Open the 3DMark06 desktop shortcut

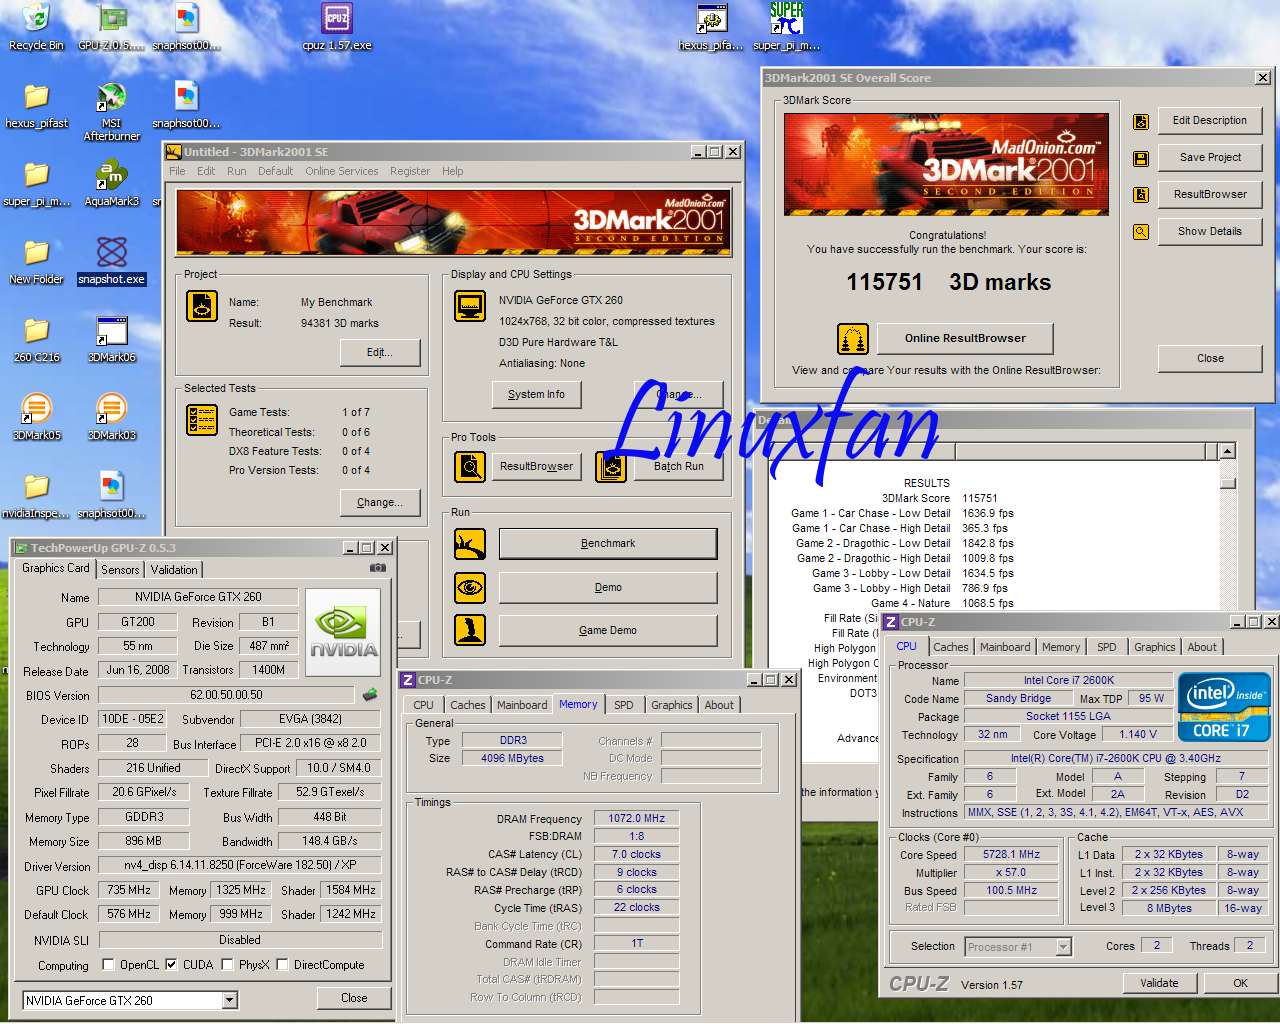111,339
